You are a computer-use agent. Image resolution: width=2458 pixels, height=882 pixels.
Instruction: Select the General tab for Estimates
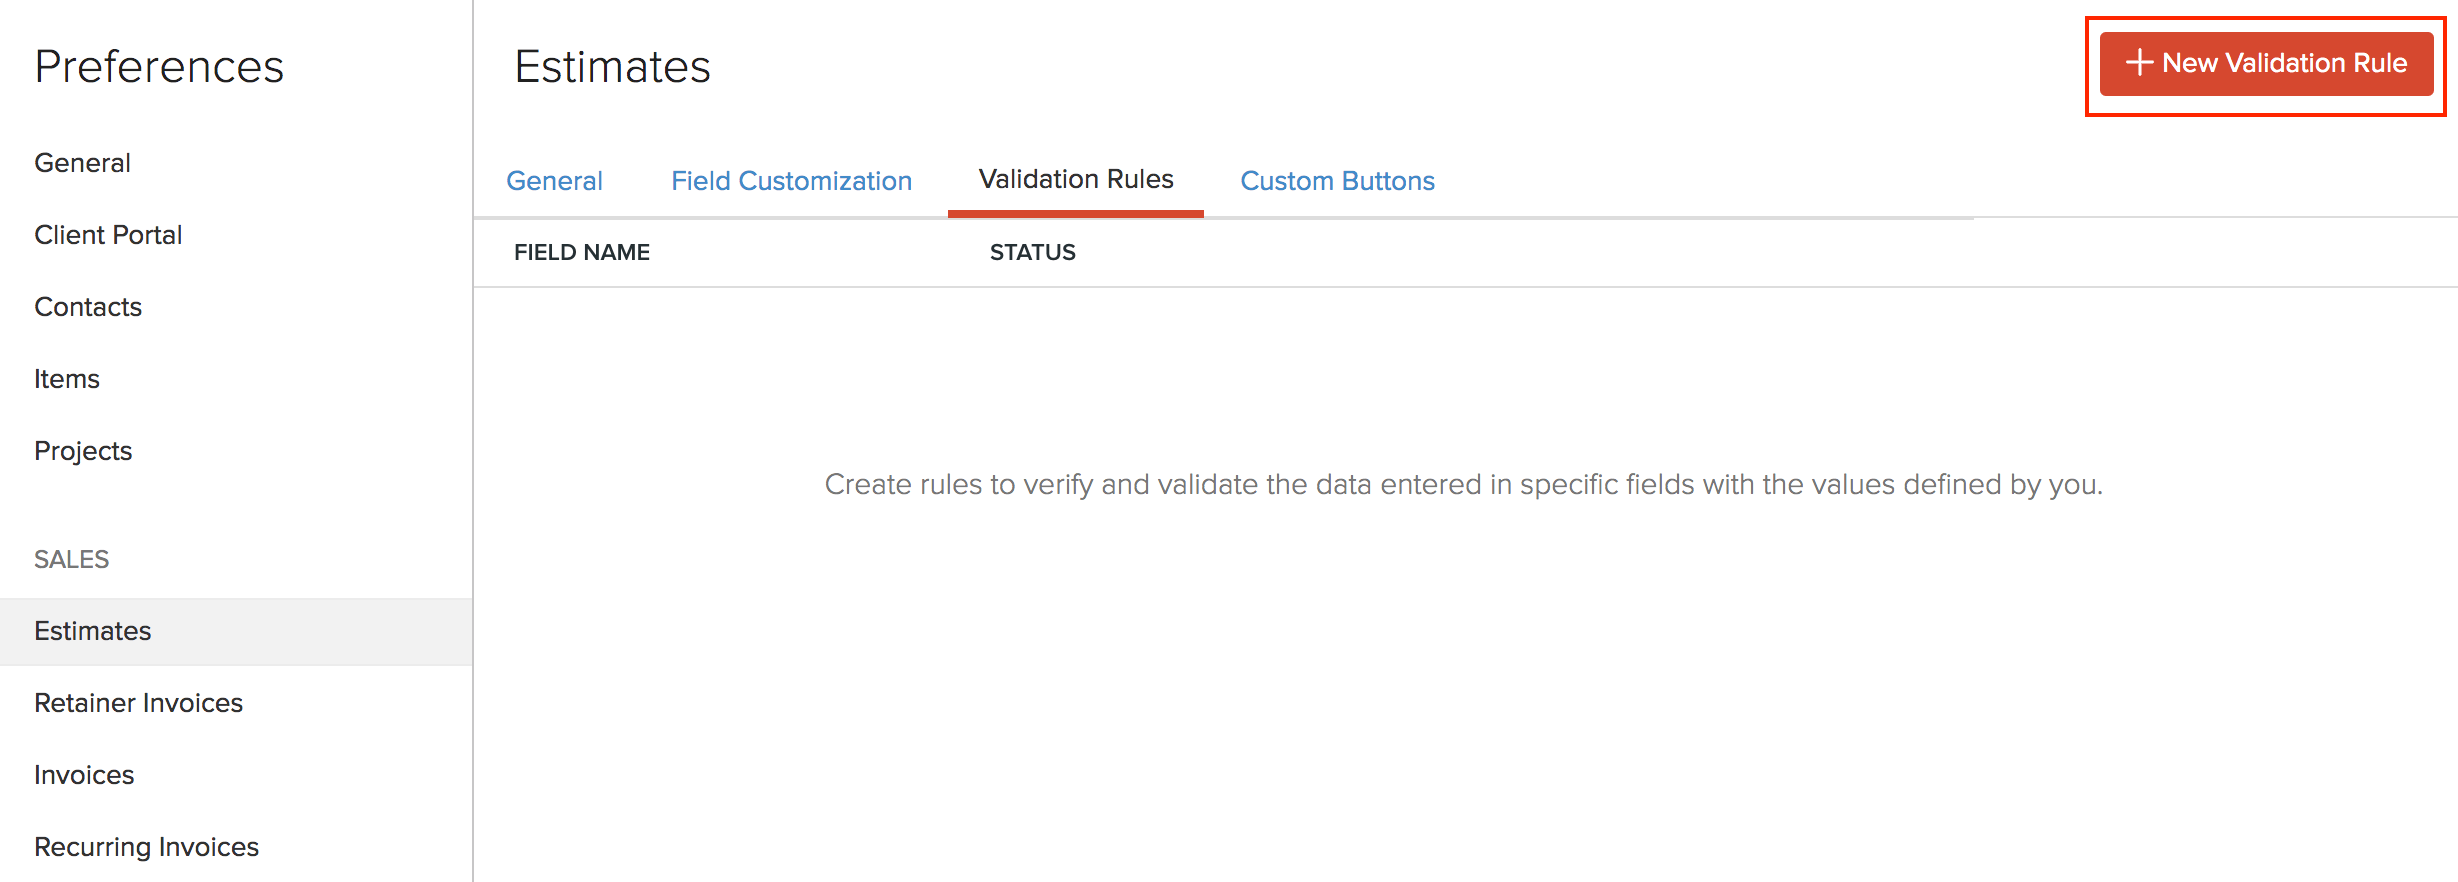pos(554,181)
